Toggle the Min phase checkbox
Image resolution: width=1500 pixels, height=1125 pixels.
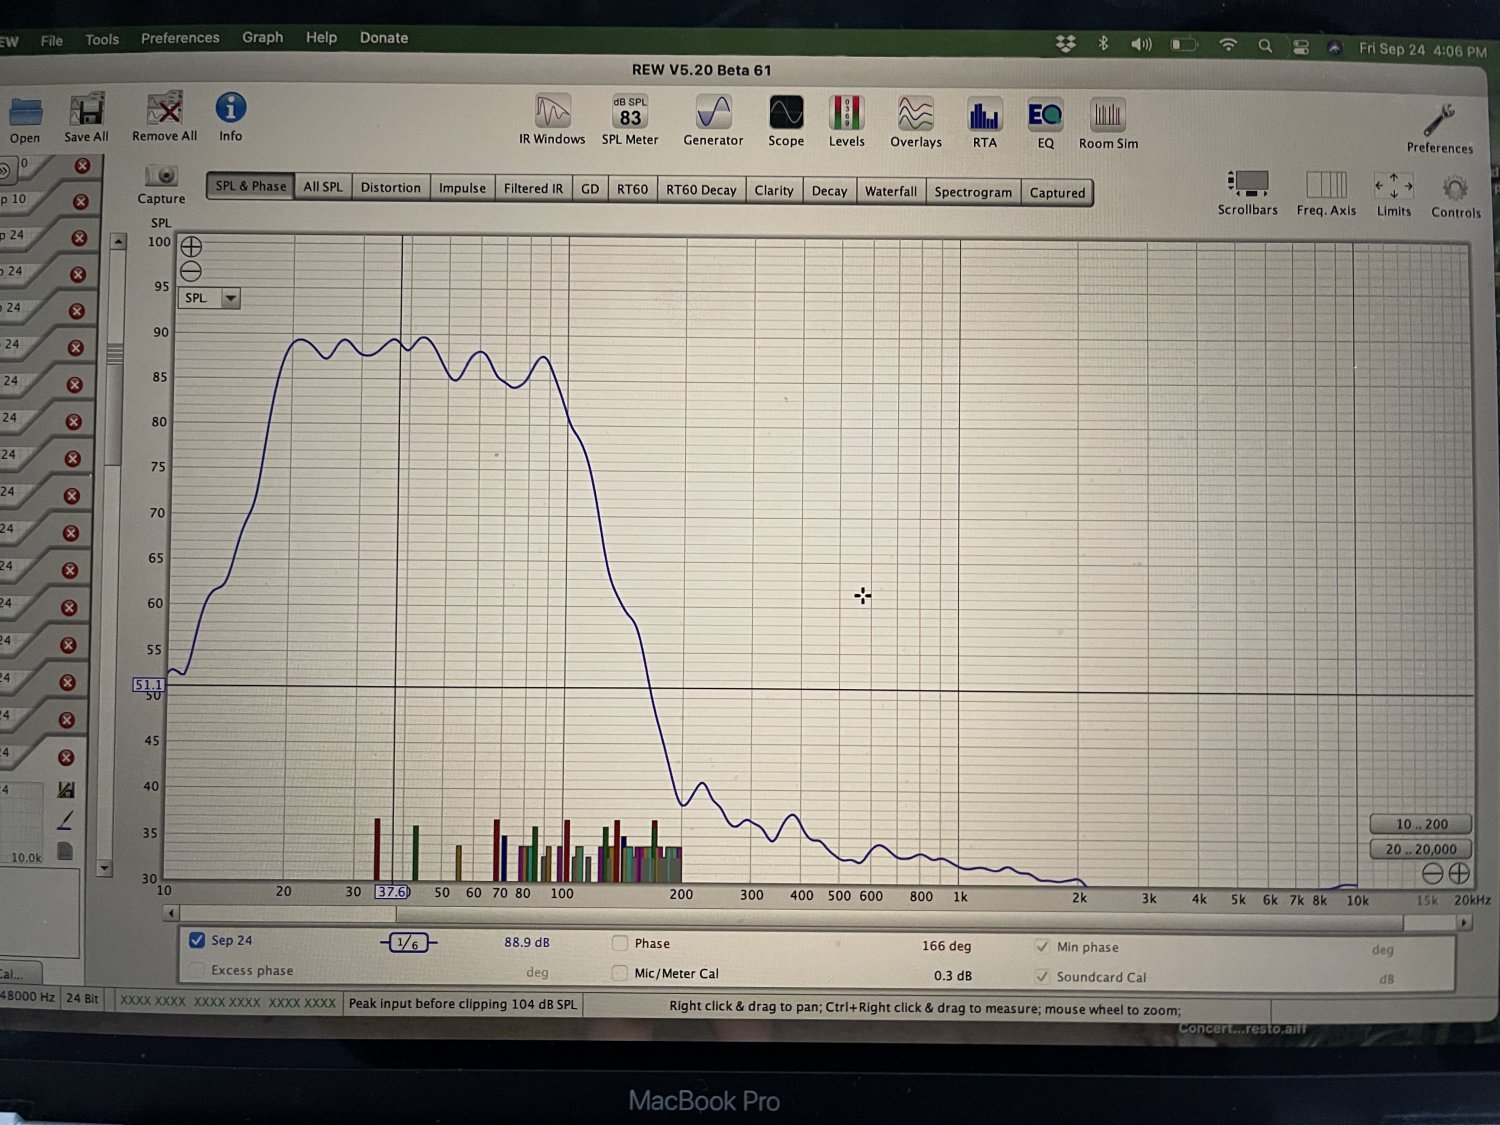(x=1042, y=946)
